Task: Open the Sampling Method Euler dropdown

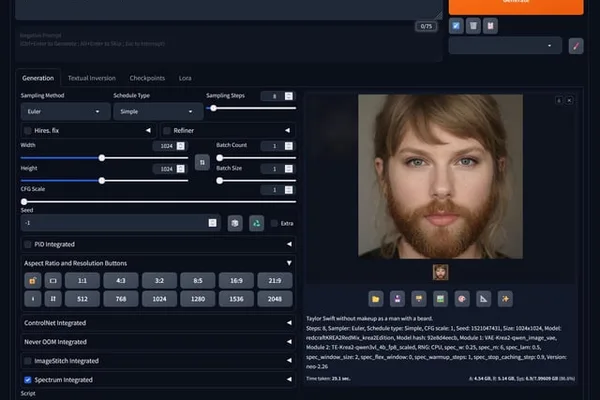Action: click(65, 111)
